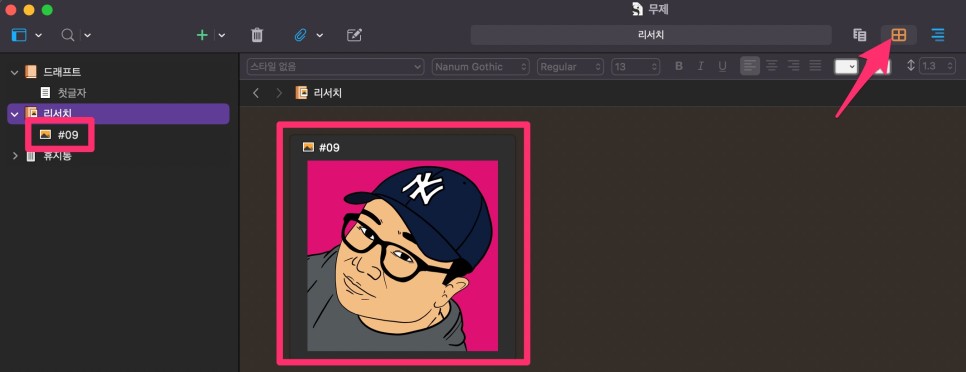The height and width of the screenshot is (372, 966).
Task: Open the Regular typeface dropdown
Action: (x=570, y=67)
